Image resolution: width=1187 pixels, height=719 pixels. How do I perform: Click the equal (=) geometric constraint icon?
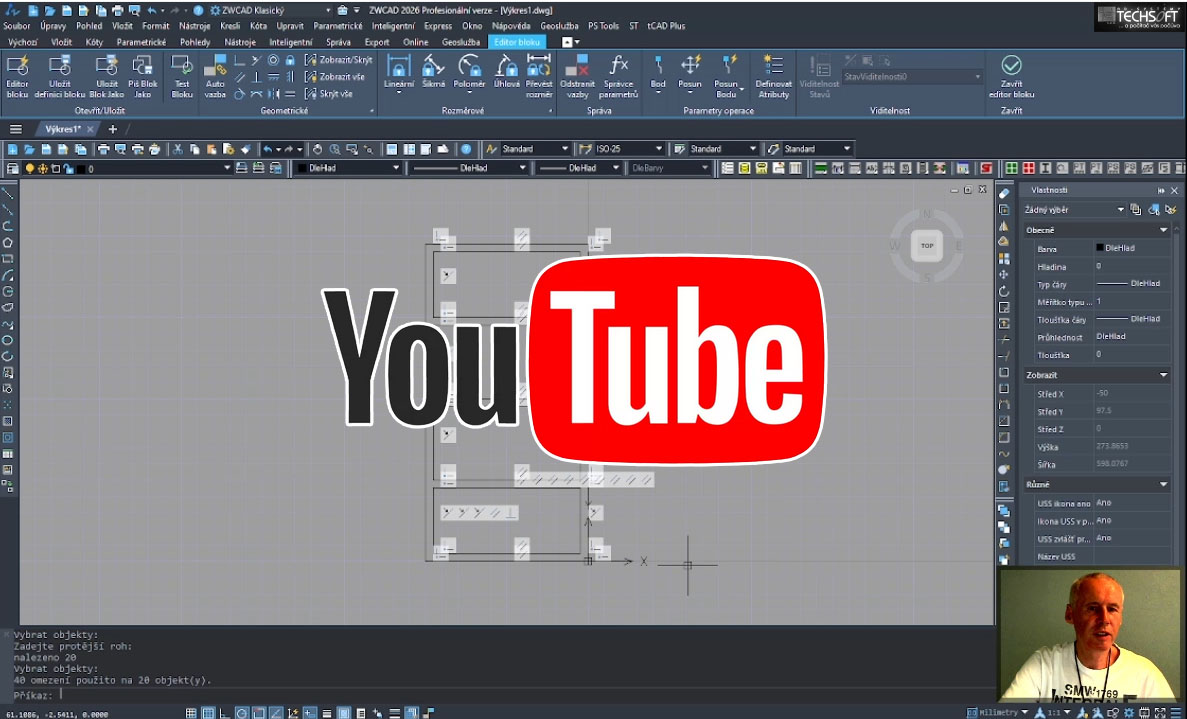[290, 94]
